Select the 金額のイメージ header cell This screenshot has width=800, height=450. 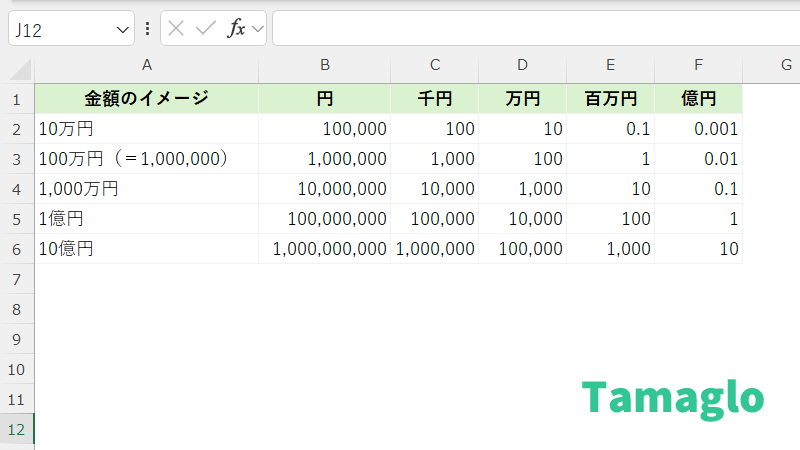147,99
